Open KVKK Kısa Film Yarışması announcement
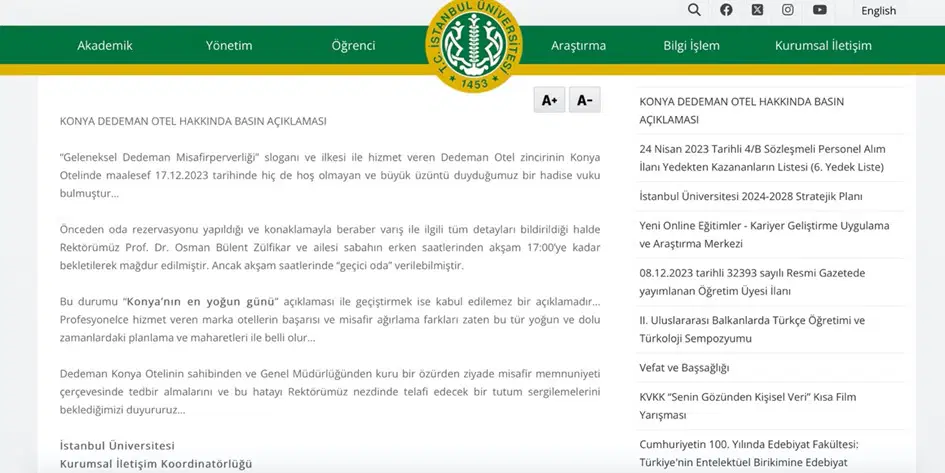This screenshot has height=473, width=945. (747, 405)
